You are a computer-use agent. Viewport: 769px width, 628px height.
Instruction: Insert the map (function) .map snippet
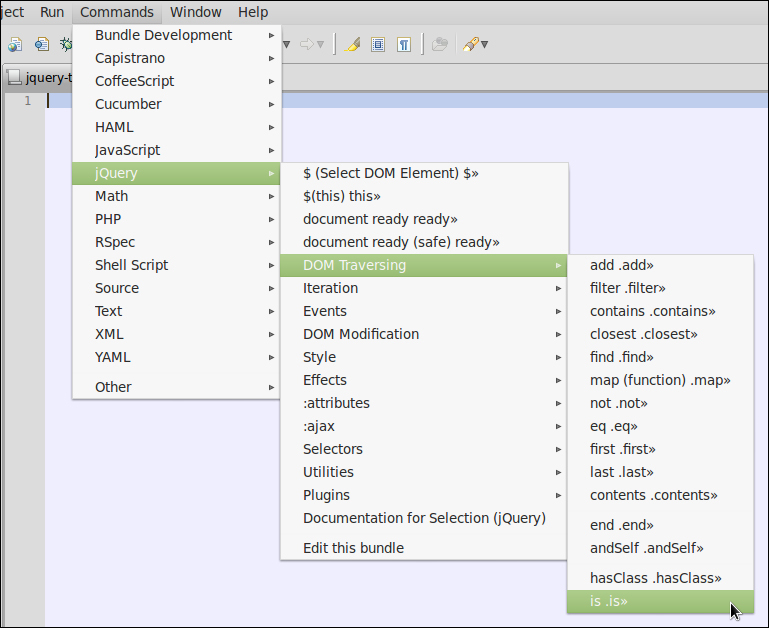(x=660, y=380)
